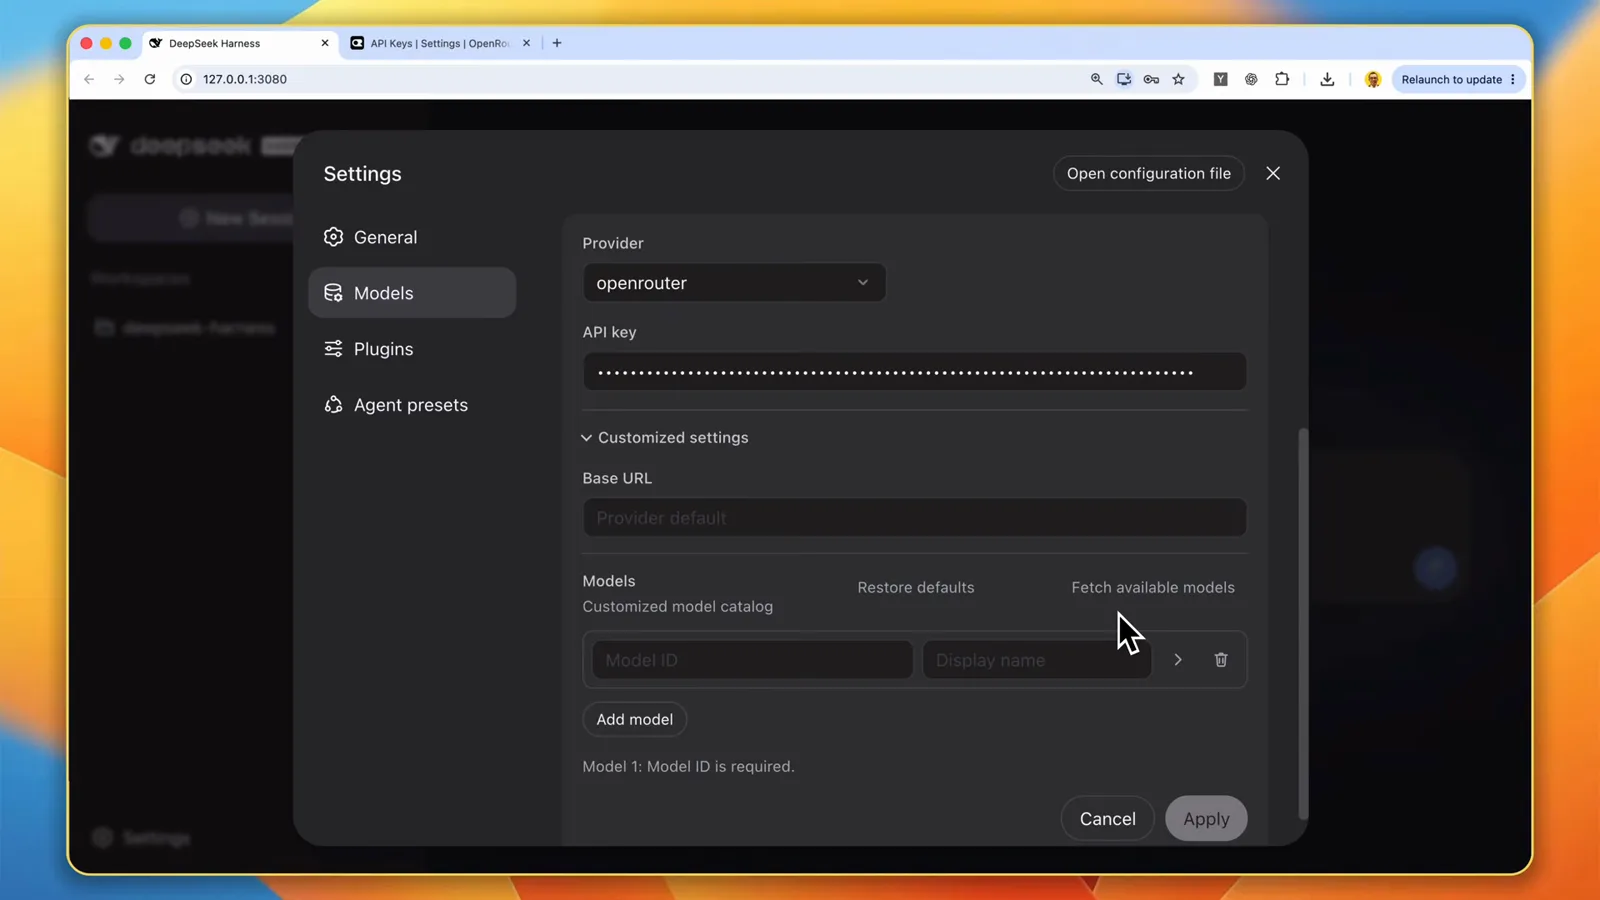Click the address bar URL
Image resolution: width=1600 pixels, height=900 pixels.
[245, 79]
